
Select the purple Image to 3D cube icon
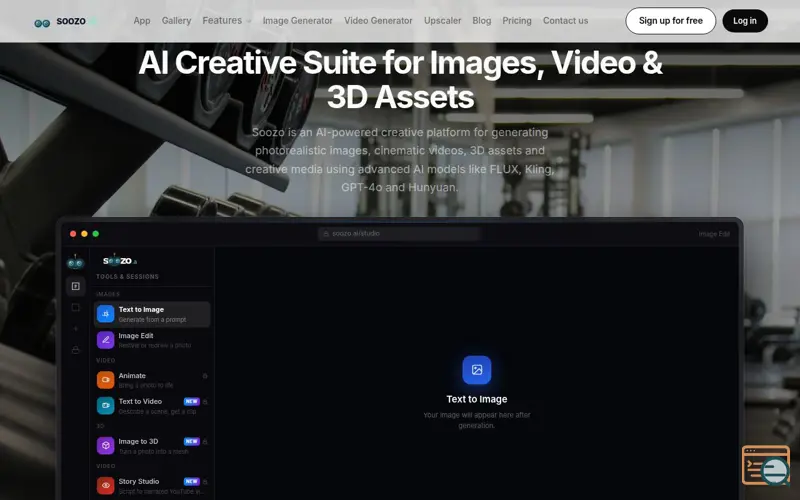tap(106, 446)
